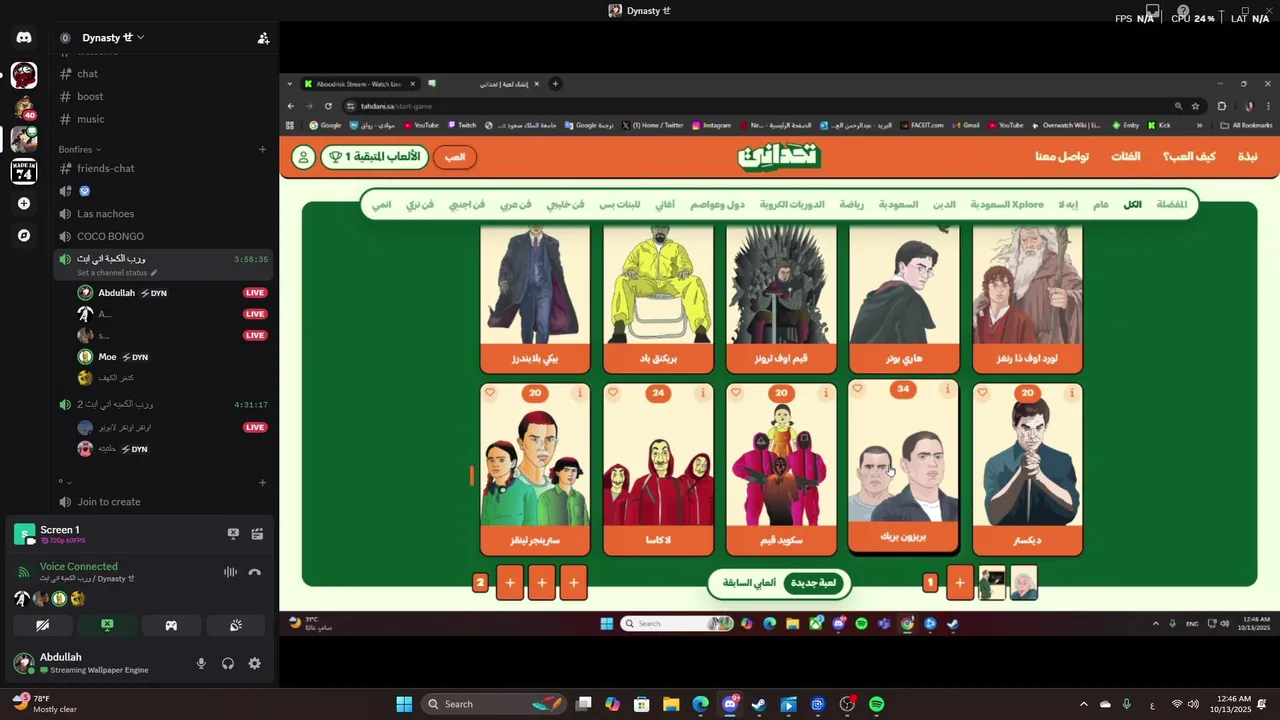The height and width of the screenshot is (720, 1280).
Task: Open Steam from Windows taskbar
Action: [759, 704]
